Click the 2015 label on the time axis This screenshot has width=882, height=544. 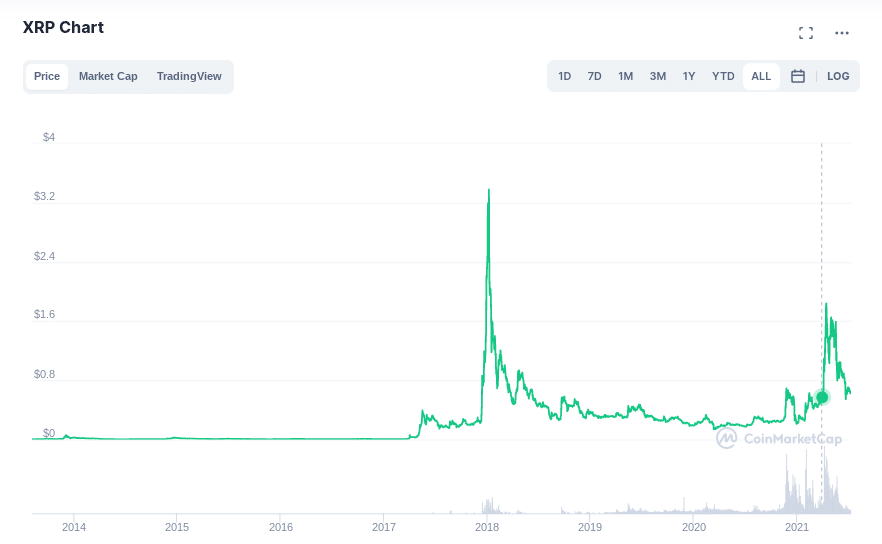[177, 527]
